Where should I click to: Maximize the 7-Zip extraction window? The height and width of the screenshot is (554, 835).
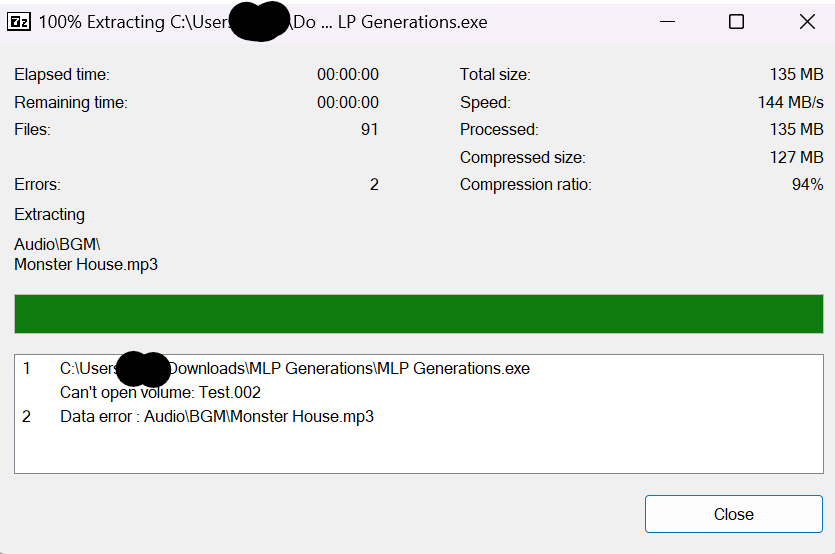(736, 21)
